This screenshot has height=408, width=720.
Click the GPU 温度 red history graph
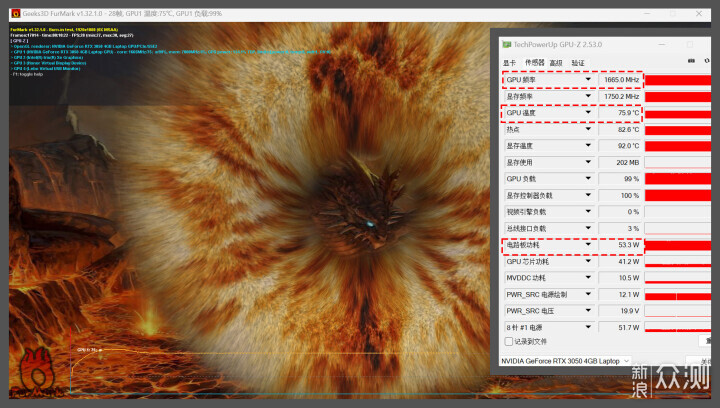coord(678,113)
